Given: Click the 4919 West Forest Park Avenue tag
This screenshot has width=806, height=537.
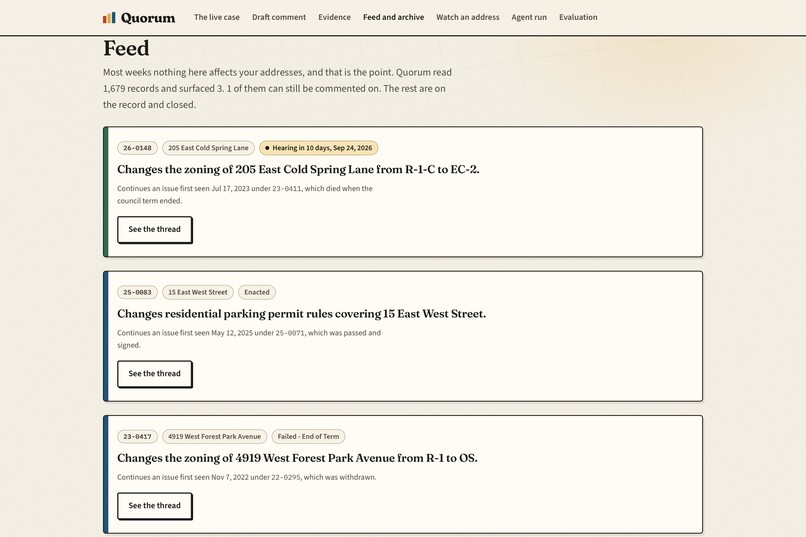Looking at the screenshot, I should tap(214, 437).
